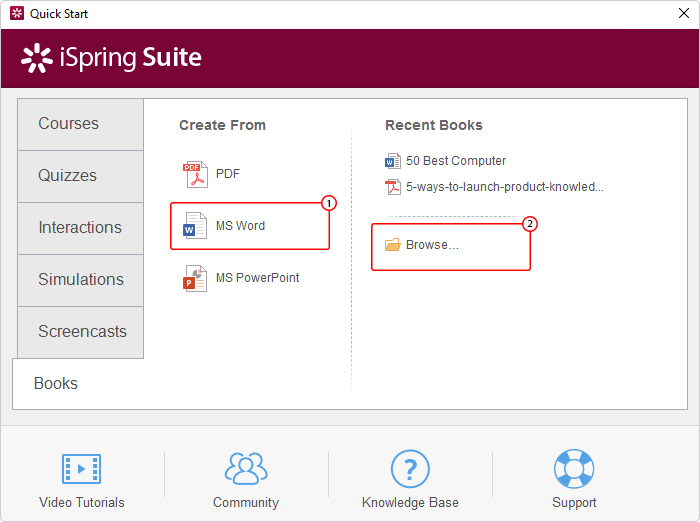The image size is (700, 522).
Task: Click the Browse... text link
Action: click(432, 245)
